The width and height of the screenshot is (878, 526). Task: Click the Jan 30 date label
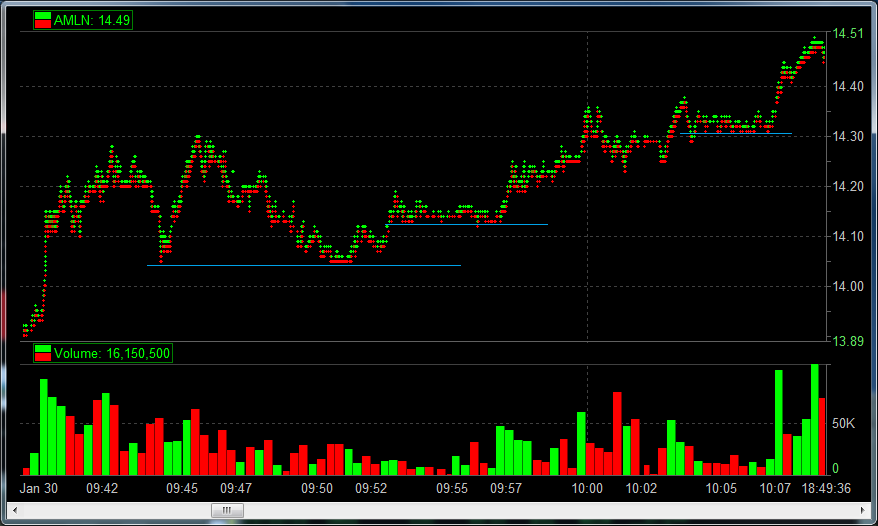point(39,488)
